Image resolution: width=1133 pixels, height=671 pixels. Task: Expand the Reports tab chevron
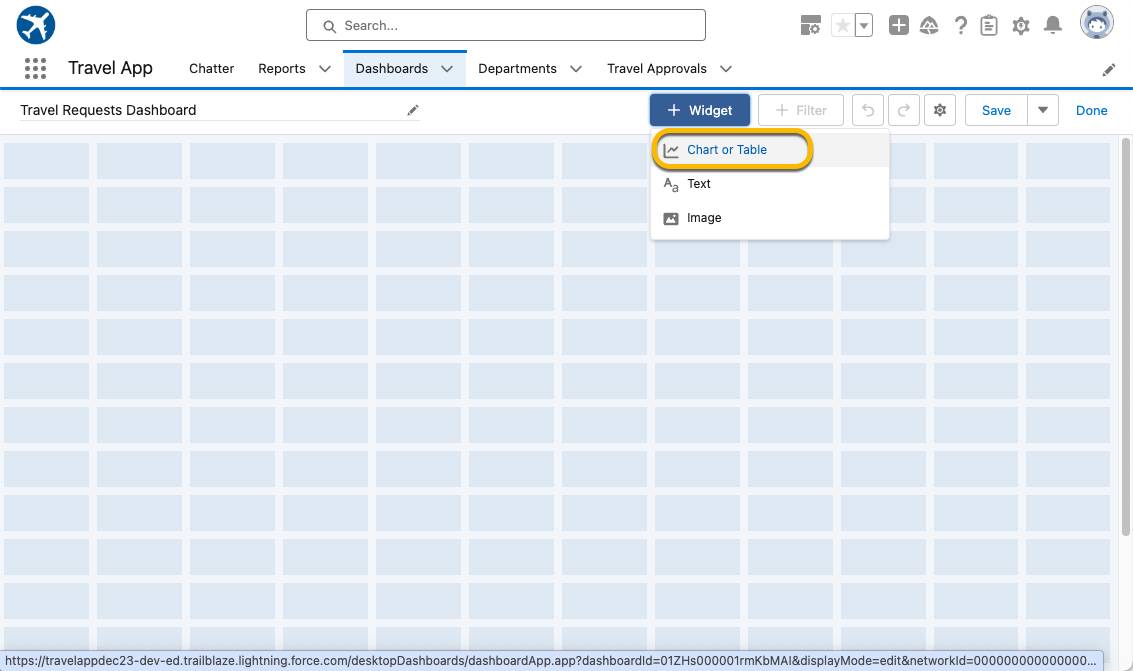point(325,69)
